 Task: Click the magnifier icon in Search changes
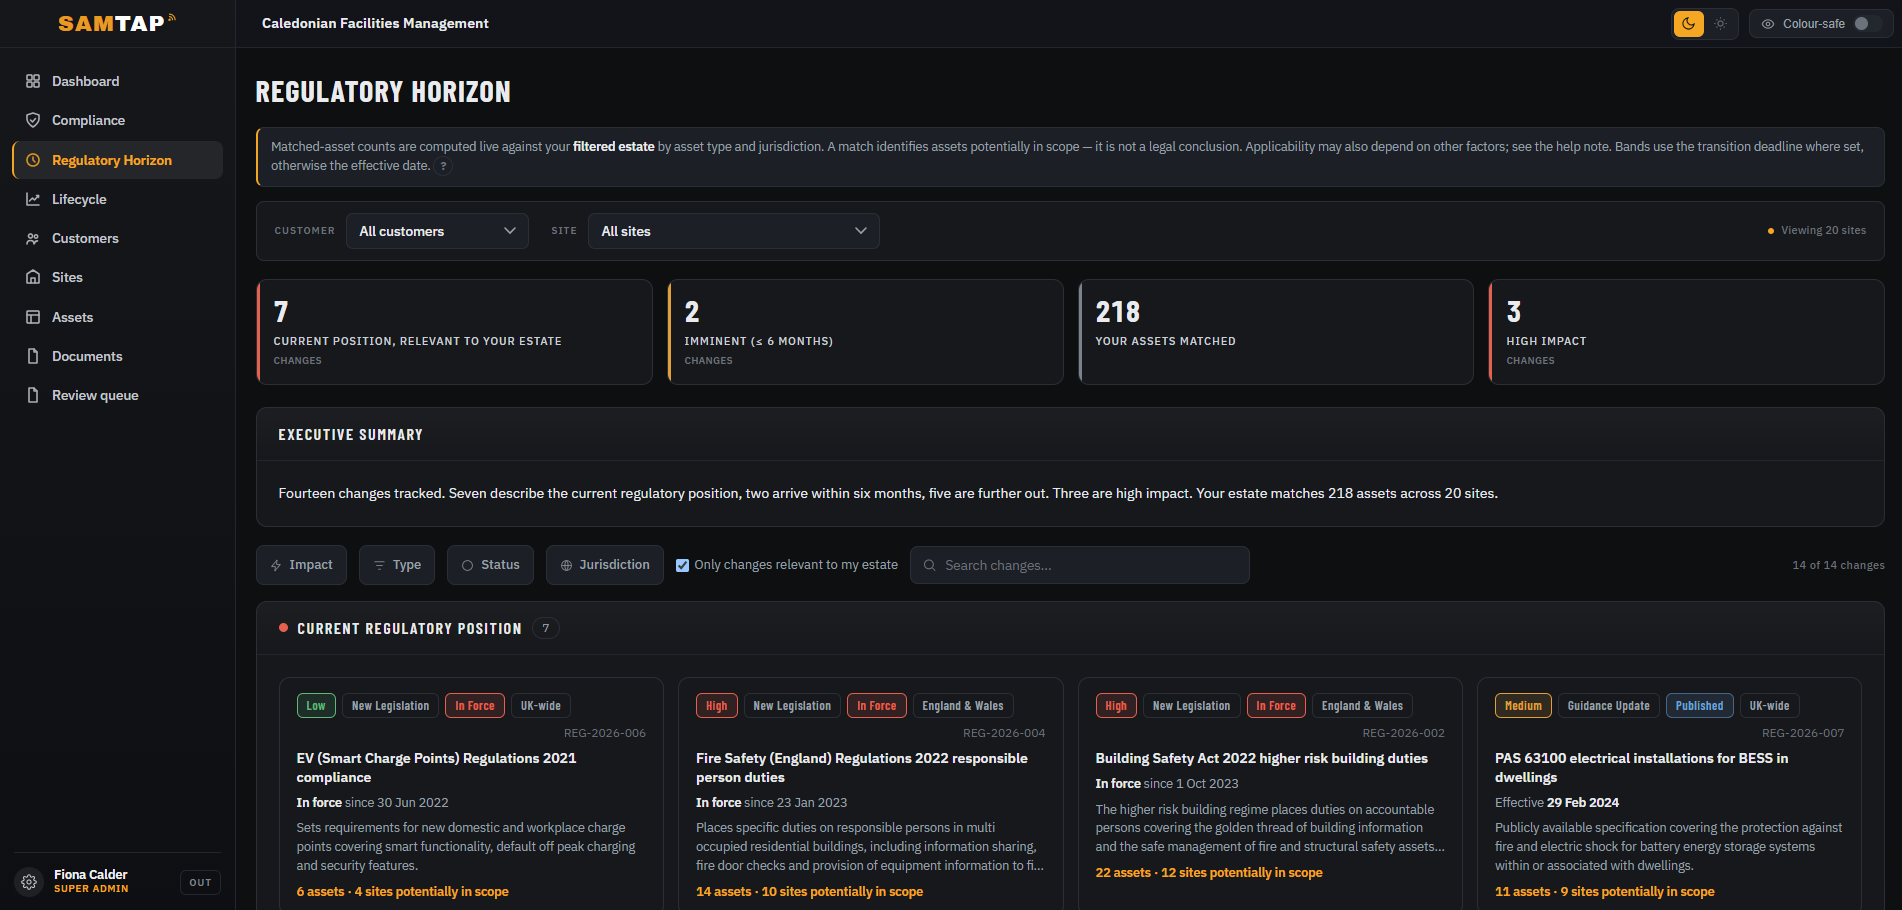point(929,565)
